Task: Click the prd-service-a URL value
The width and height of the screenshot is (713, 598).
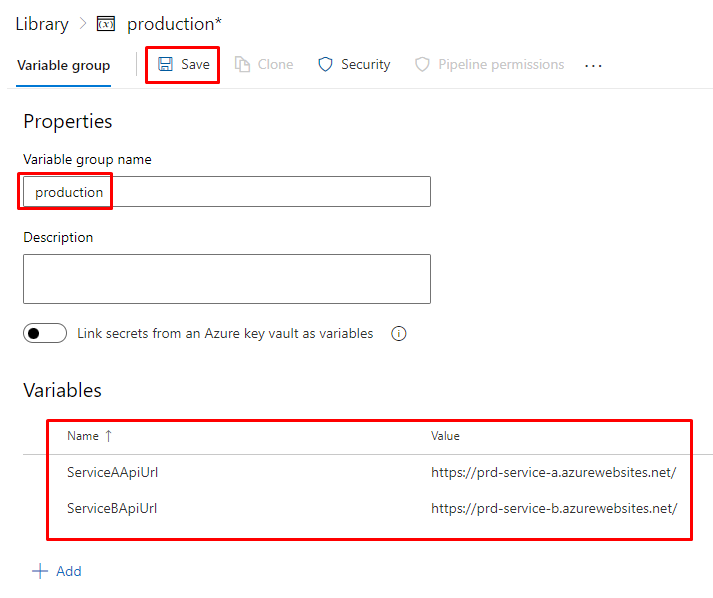Action: pos(553,472)
